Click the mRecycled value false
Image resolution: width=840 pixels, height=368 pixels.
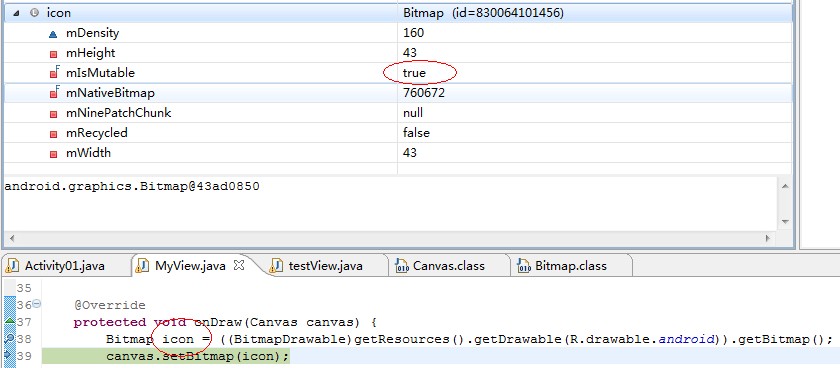[x=416, y=132]
